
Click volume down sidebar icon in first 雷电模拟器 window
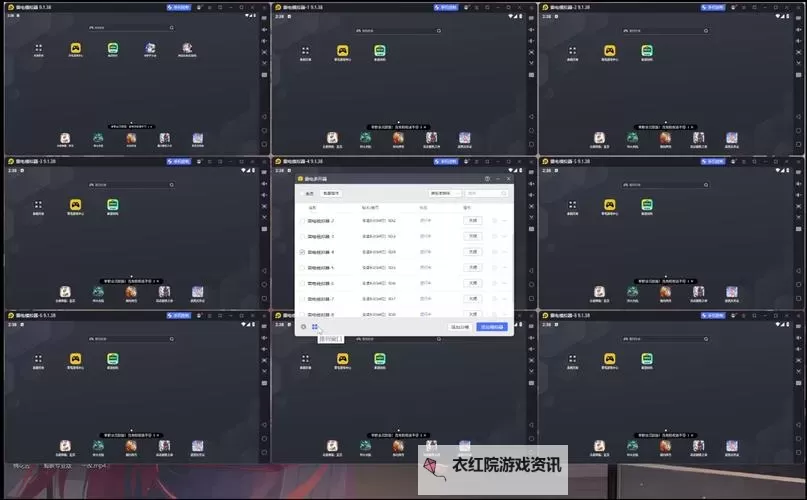click(x=265, y=41)
